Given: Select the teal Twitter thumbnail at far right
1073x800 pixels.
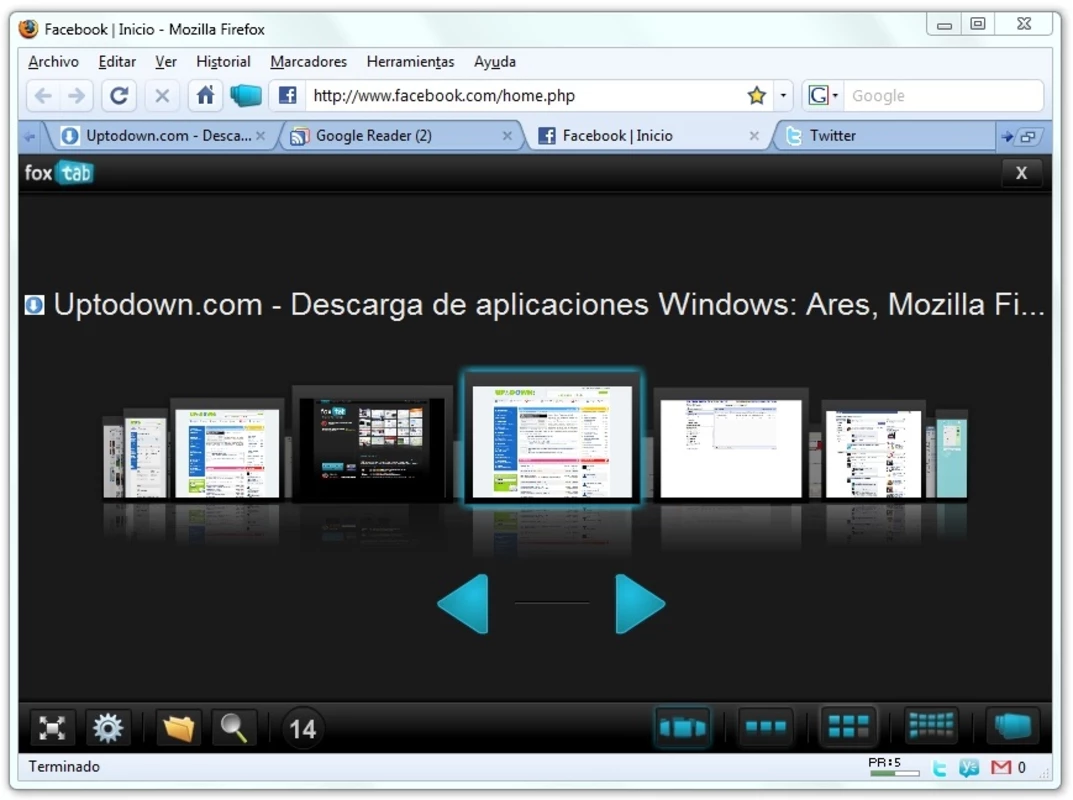Looking at the screenshot, I should pos(951,457).
